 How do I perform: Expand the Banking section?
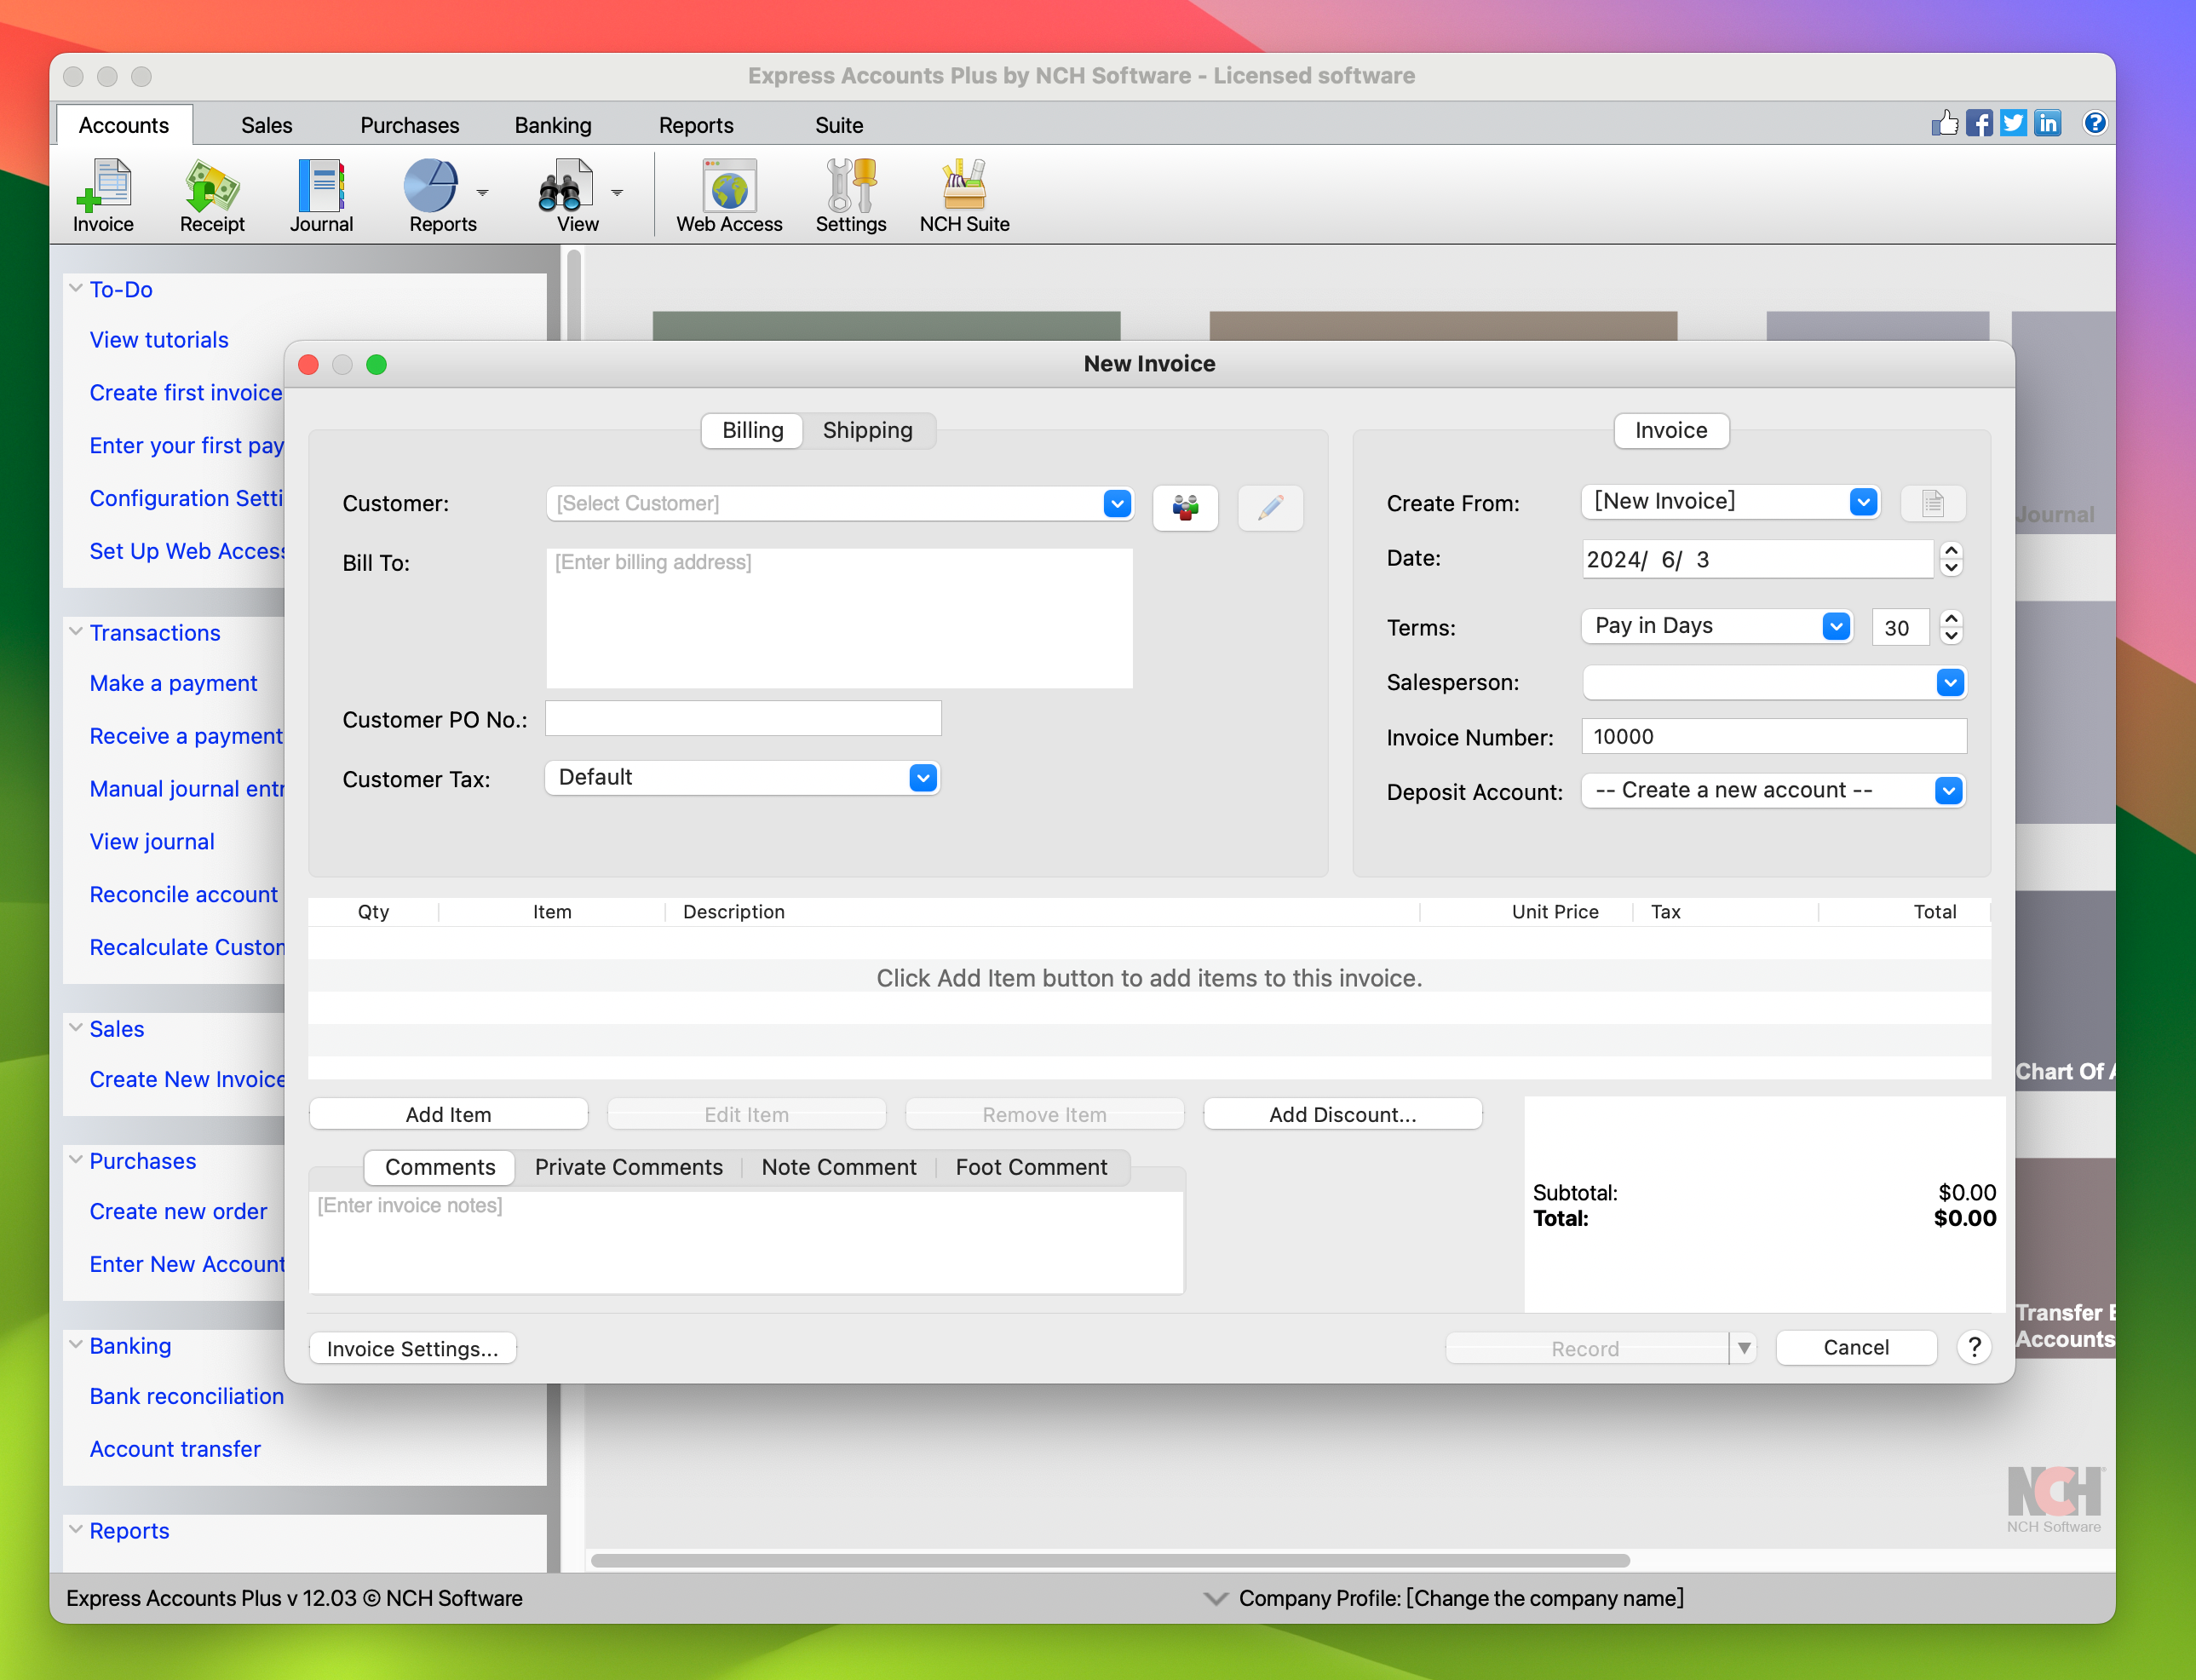tap(76, 1344)
